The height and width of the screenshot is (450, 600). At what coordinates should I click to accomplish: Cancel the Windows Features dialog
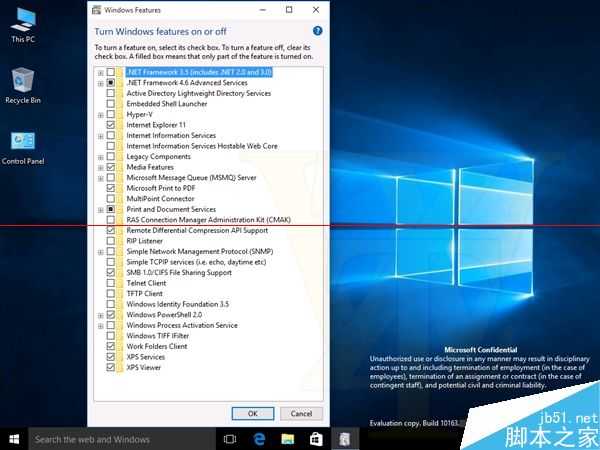[301, 414]
